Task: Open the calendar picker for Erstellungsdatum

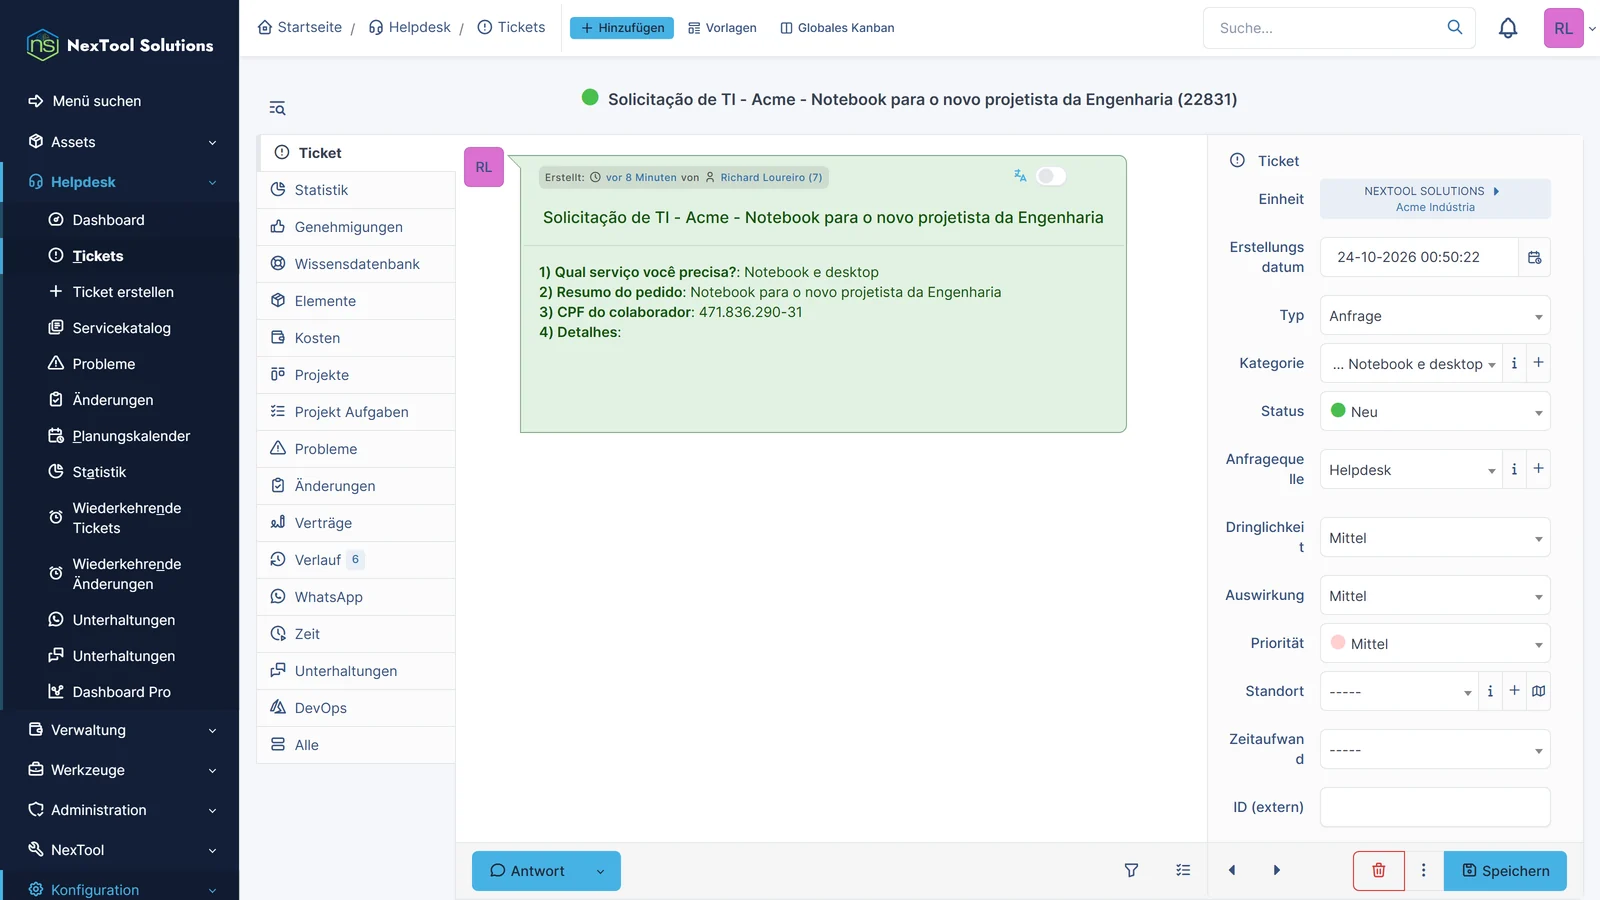Action: [x=1535, y=257]
